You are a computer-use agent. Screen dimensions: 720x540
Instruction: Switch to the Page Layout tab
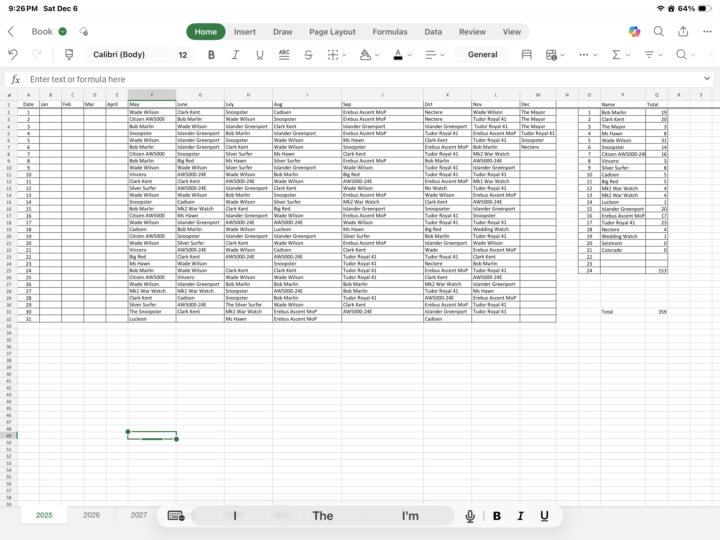pyautogui.click(x=332, y=32)
